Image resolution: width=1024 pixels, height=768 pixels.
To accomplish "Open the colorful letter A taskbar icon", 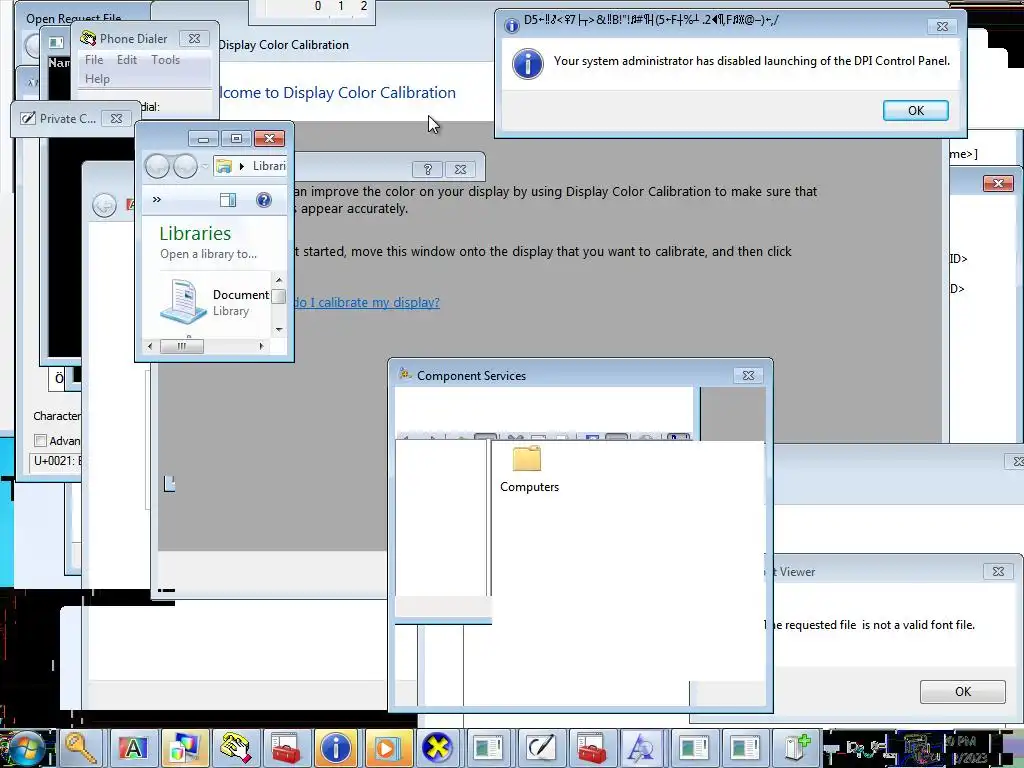I will click(x=133, y=748).
